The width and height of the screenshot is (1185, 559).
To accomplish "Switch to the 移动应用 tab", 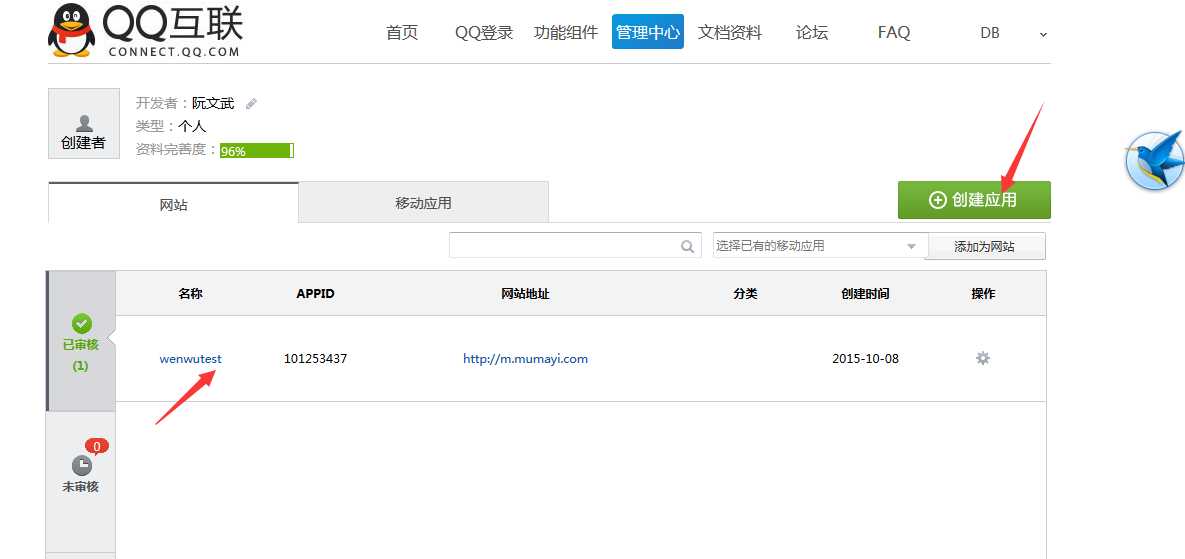I will (x=423, y=202).
